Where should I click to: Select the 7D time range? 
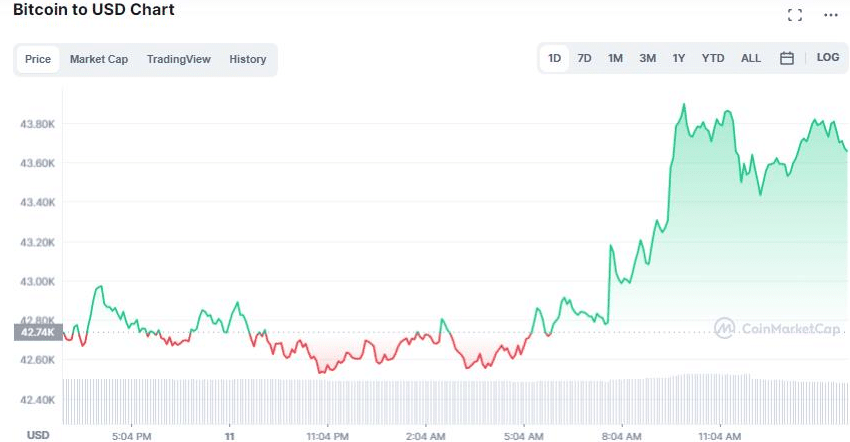click(x=584, y=58)
